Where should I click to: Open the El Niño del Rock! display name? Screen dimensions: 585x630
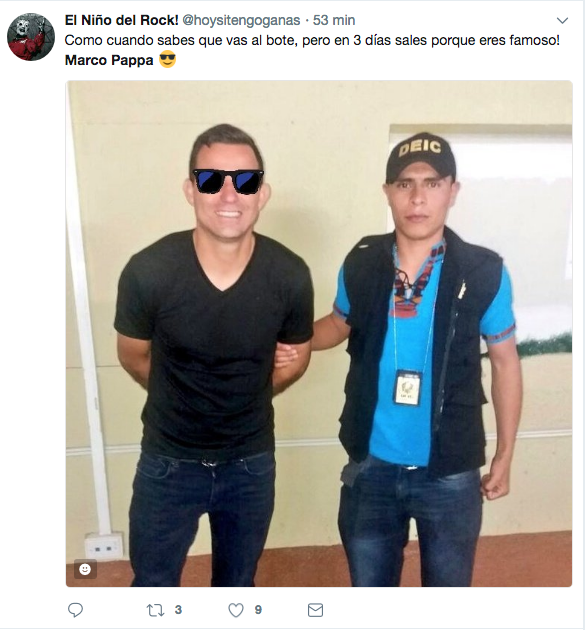(121, 20)
